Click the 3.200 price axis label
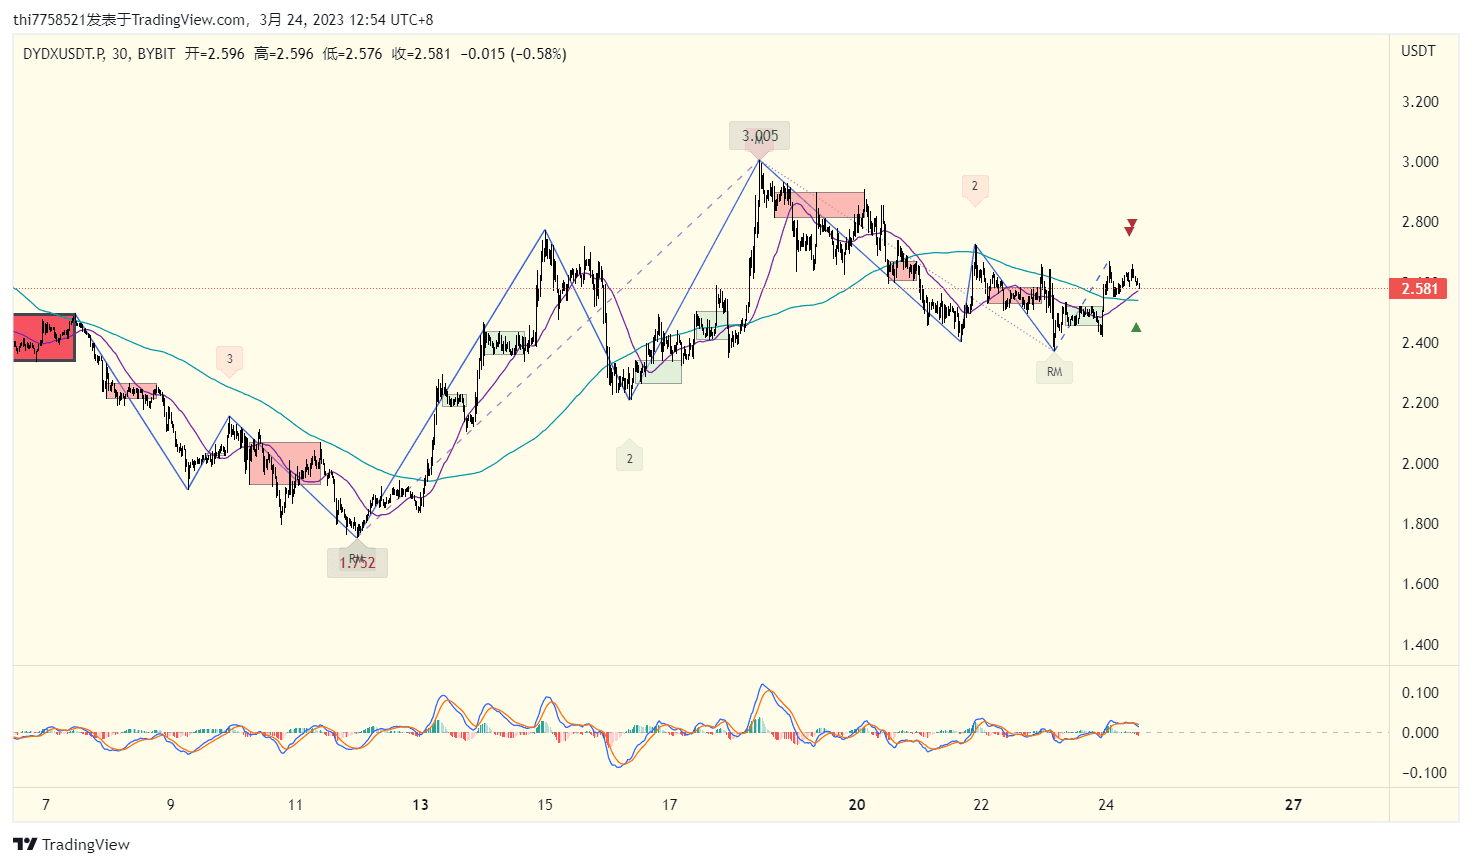Image resolution: width=1472 pixels, height=866 pixels. tap(1420, 102)
